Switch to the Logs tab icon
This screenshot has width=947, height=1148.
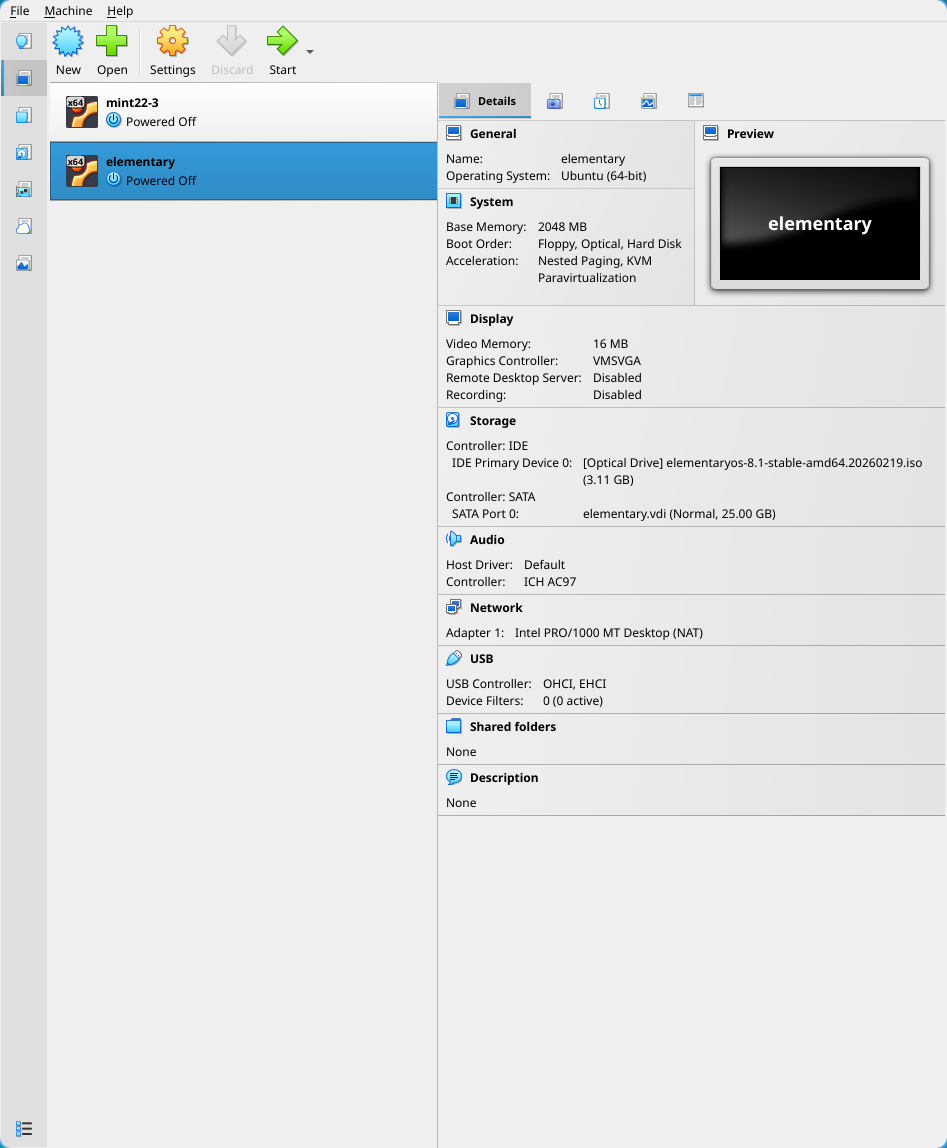(601, 101)
